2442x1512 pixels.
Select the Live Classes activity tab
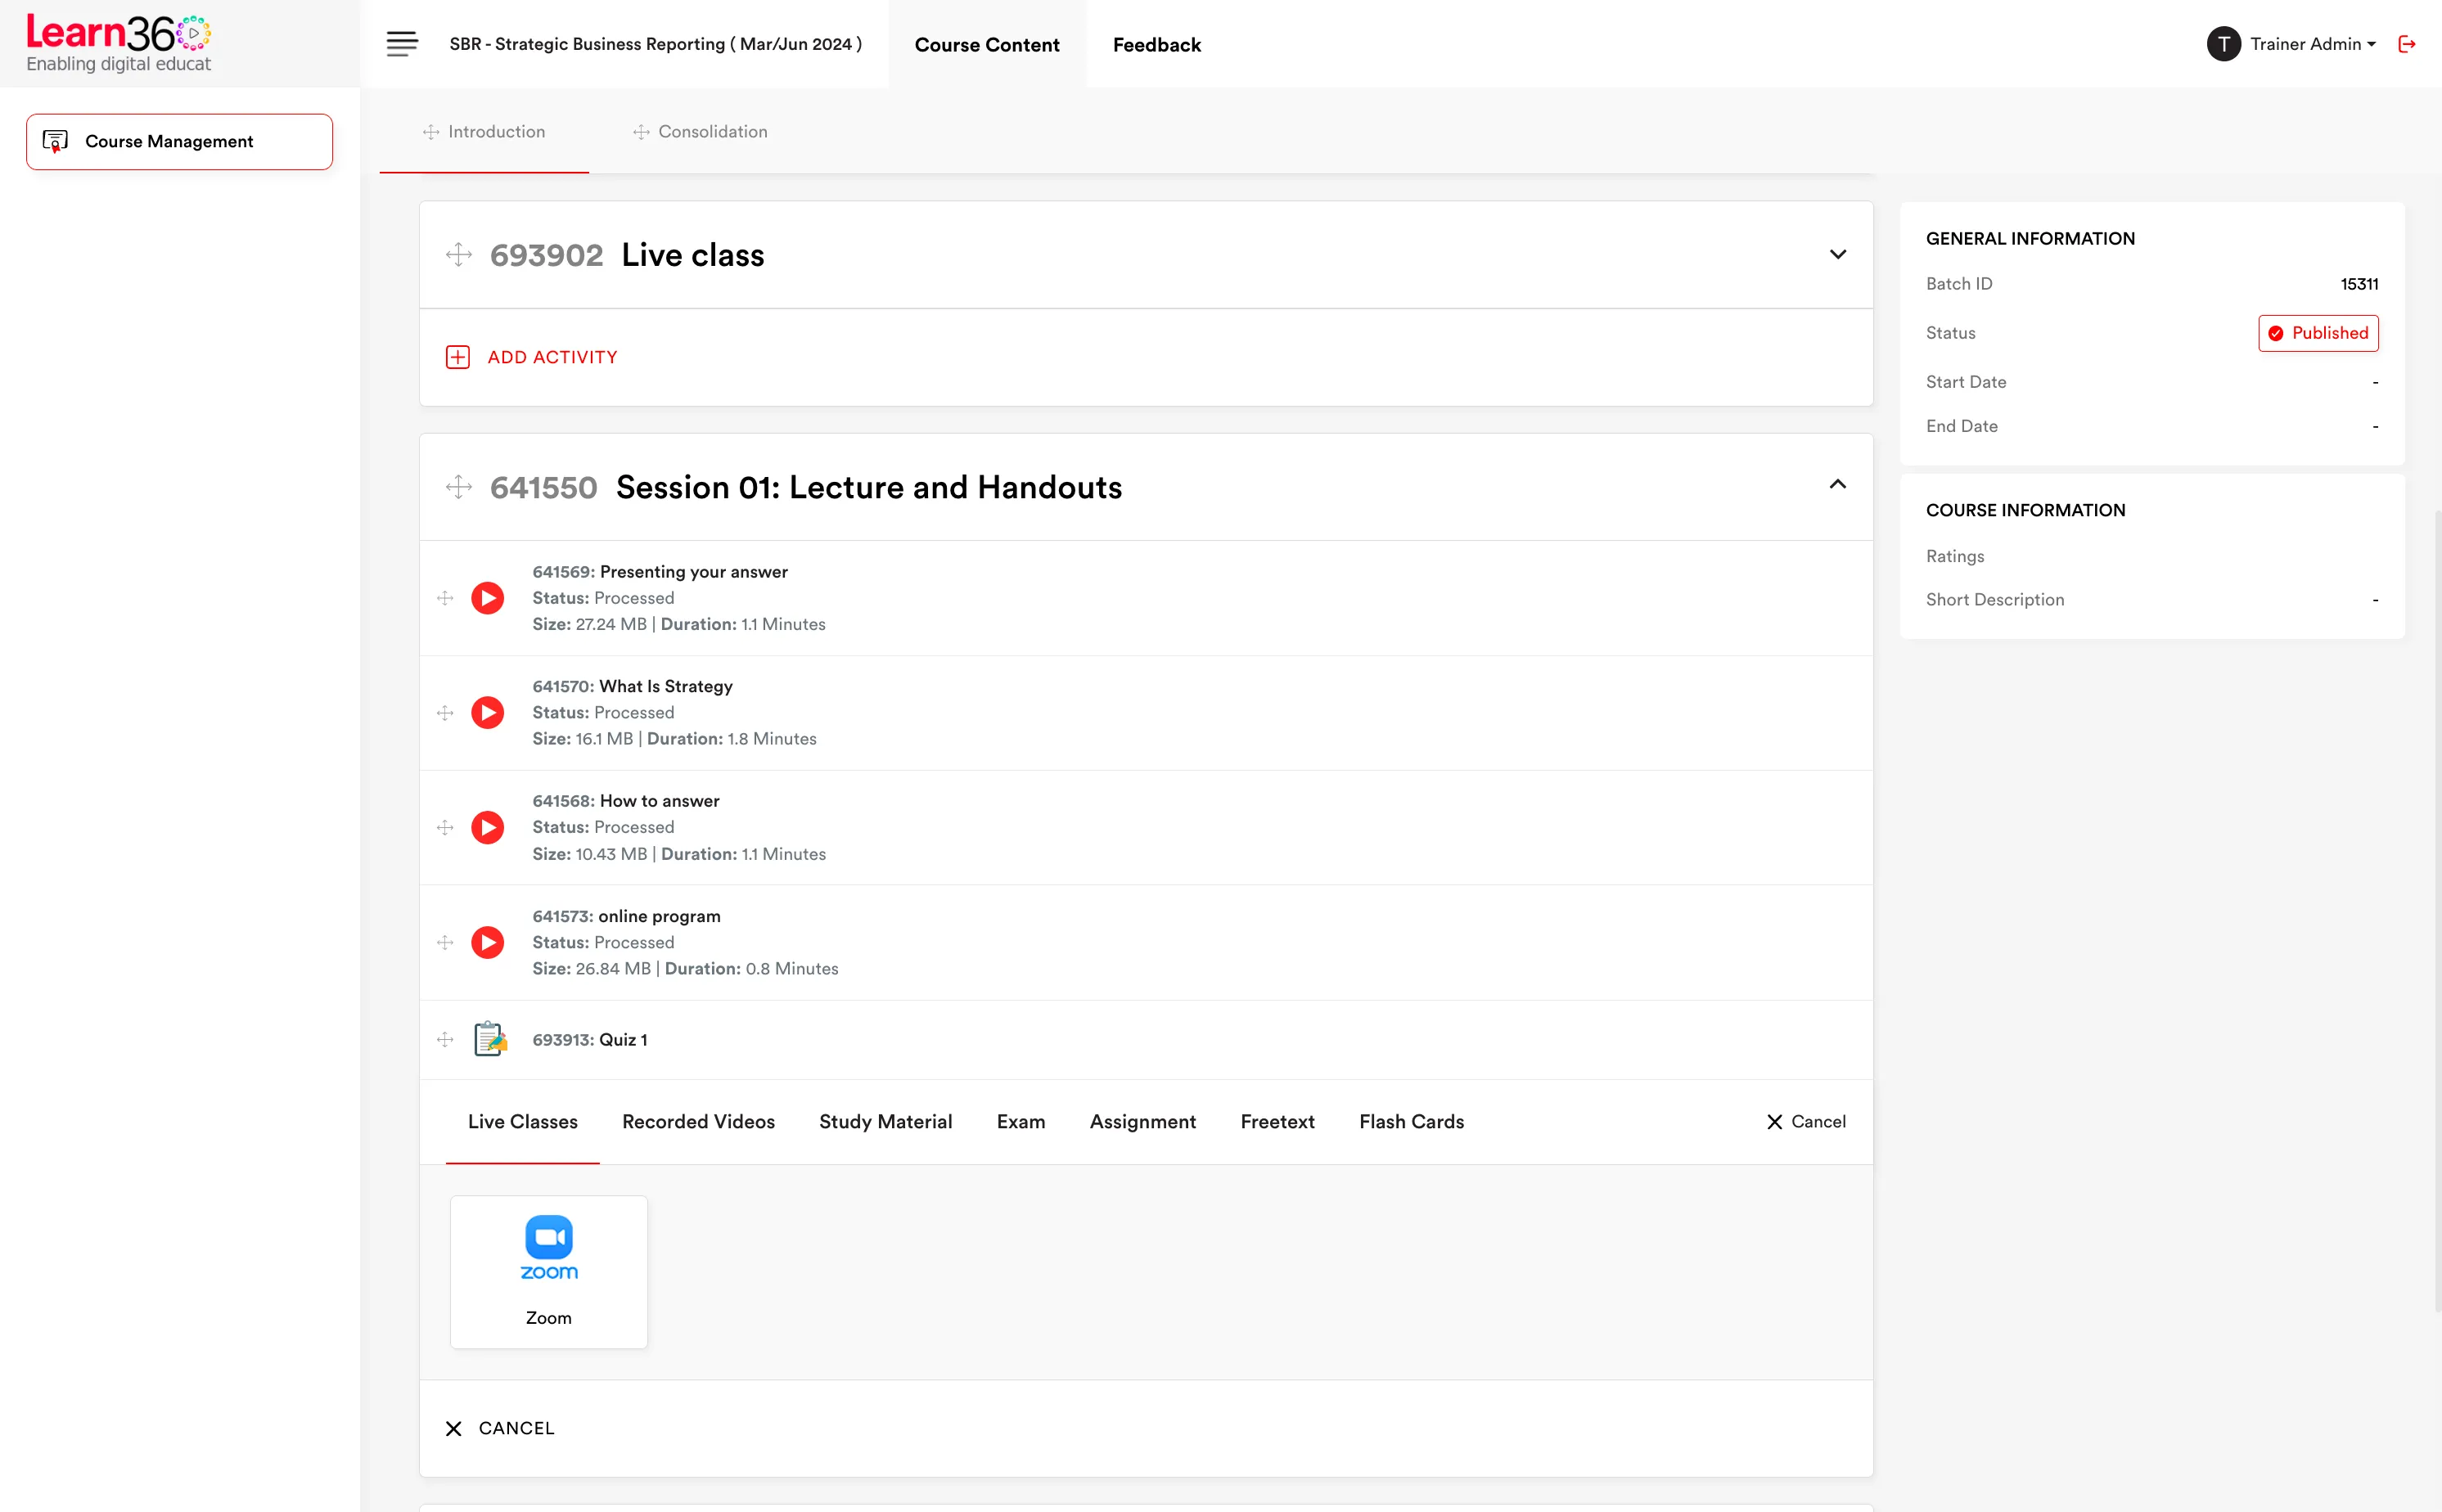pyautogui.click(x=523, y=1122)
